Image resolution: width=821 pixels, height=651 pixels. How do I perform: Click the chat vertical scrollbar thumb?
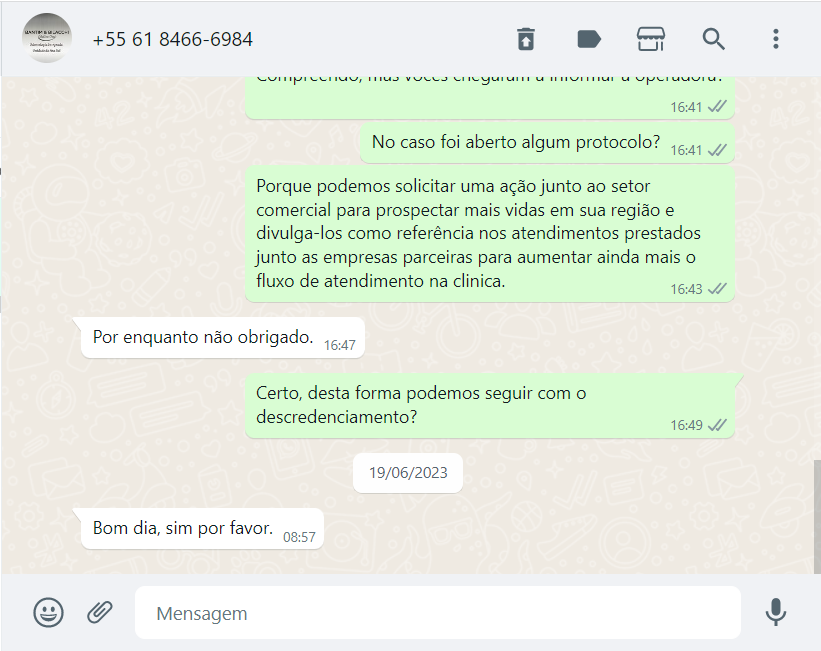pyautogui.click(x=817, y=516)
